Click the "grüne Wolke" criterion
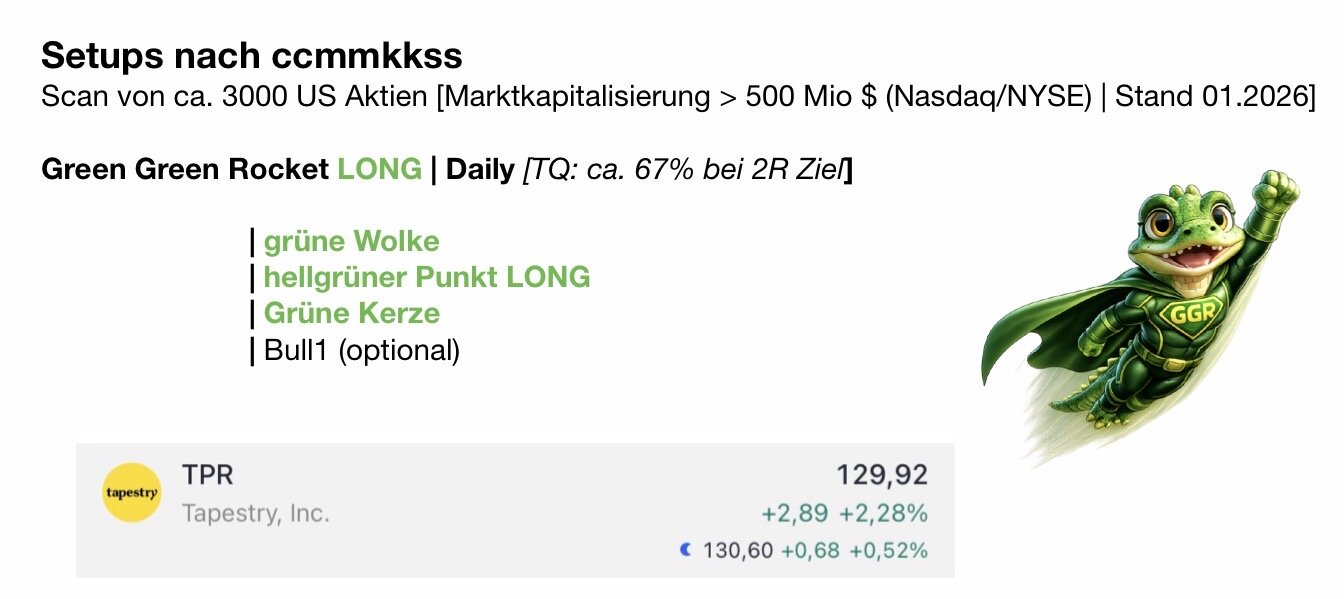The image size is (1344, 599). pyautogui.click(x=351, y=241)
